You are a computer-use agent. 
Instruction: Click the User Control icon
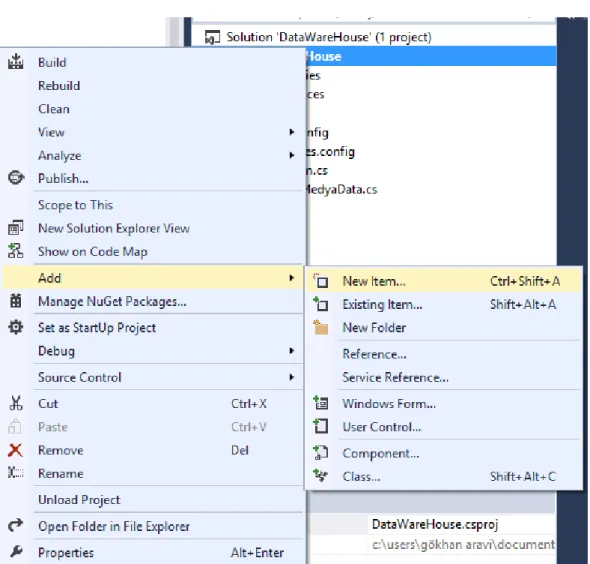(x=321, y=426)
